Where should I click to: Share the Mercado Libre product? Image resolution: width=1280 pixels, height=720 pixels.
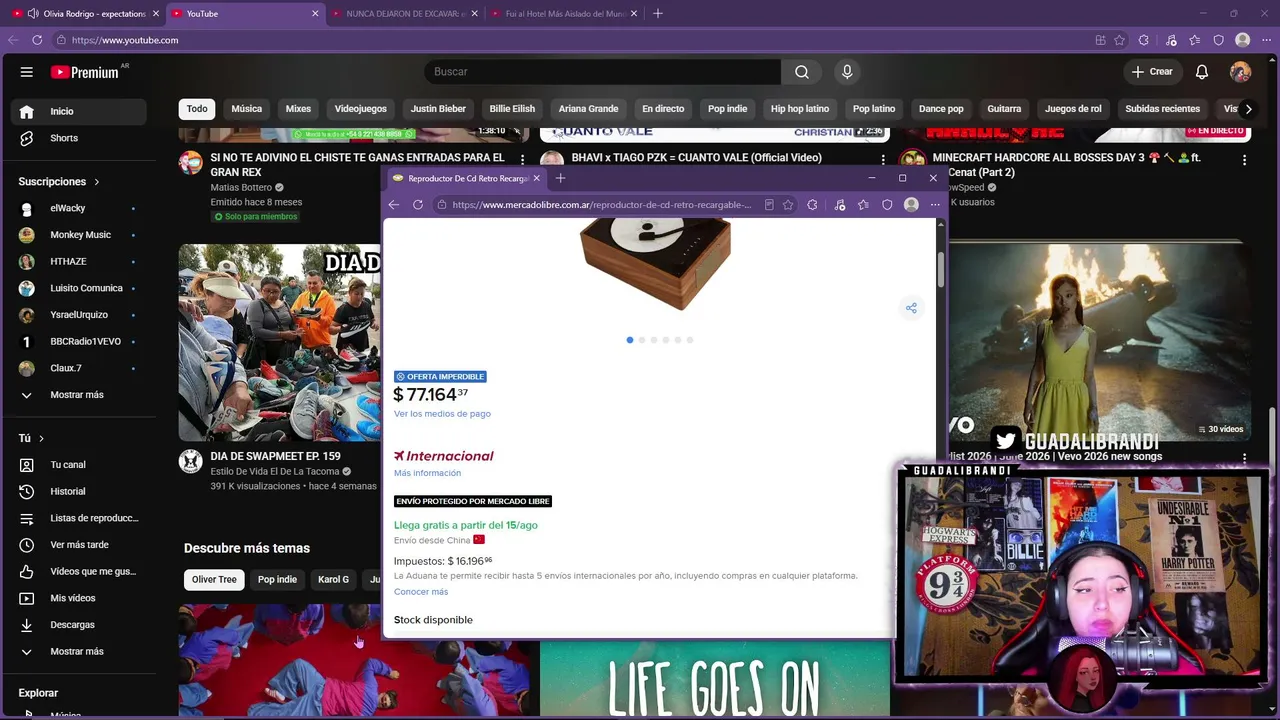(911, 308)
